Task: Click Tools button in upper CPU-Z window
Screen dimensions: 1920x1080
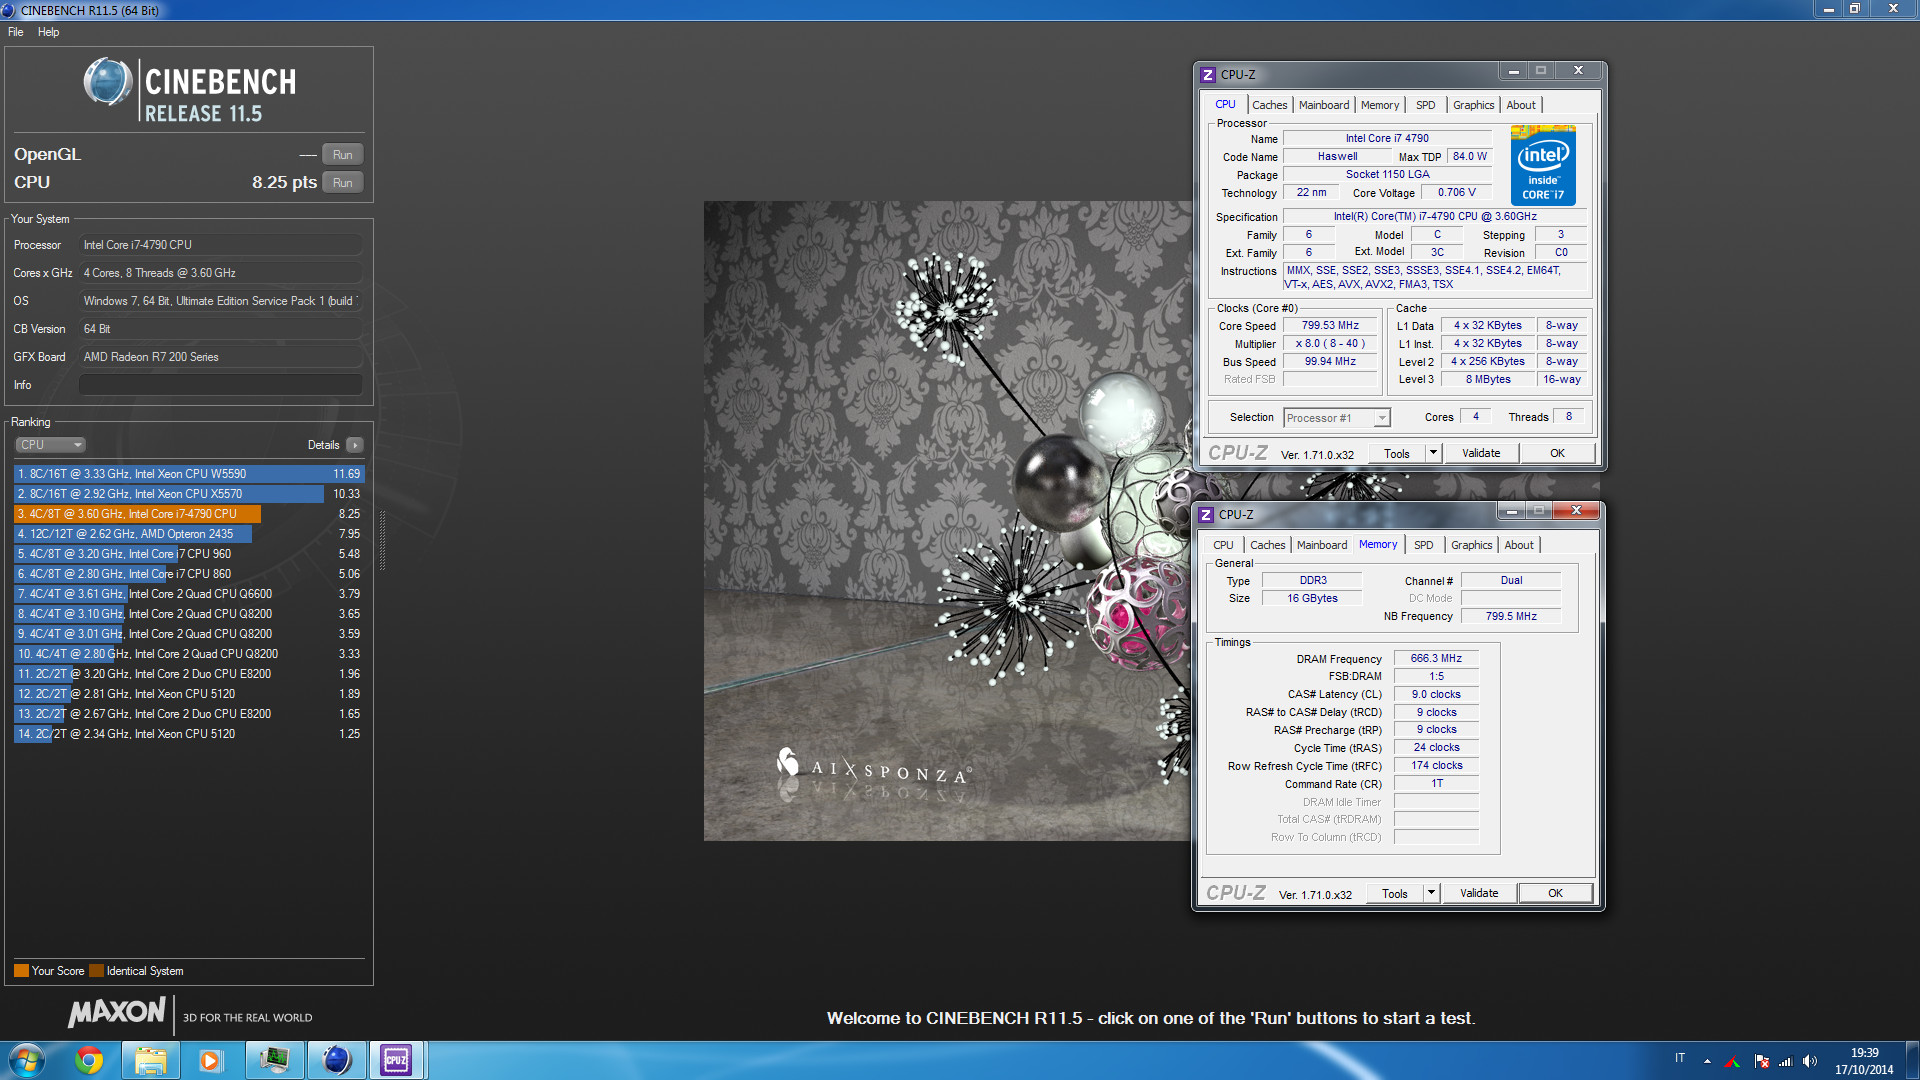Action: pyautogui.click(x=1397, y=454)
